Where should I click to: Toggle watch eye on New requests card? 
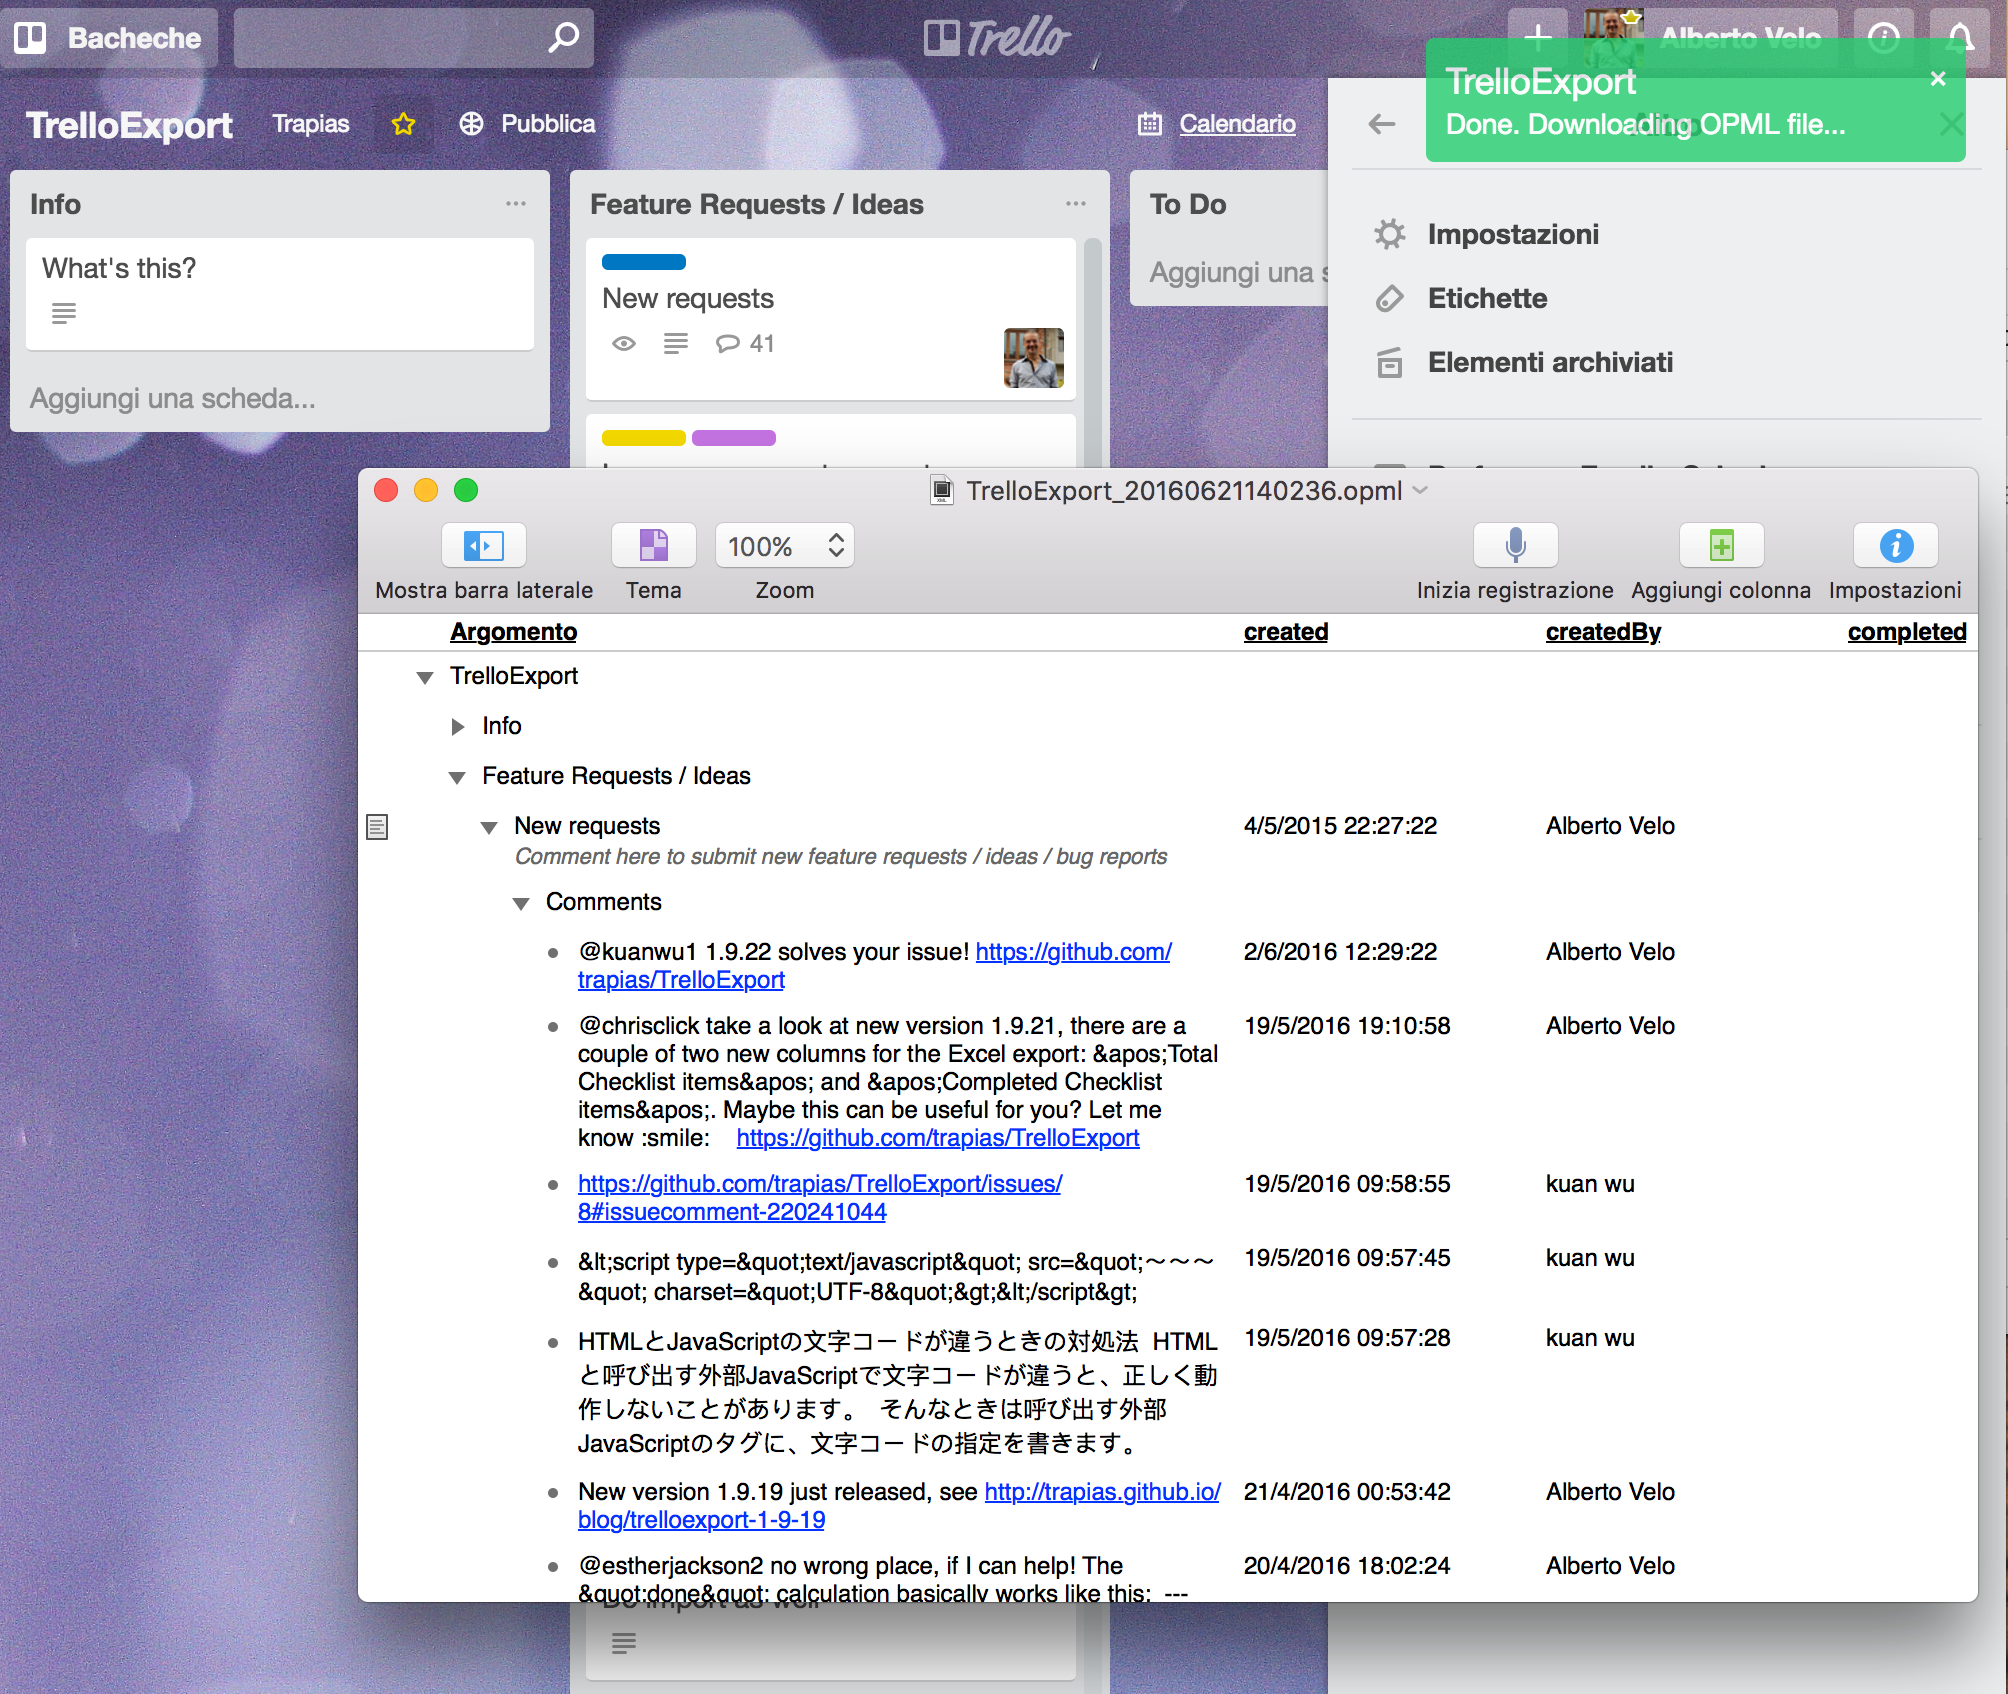point(624,344)
